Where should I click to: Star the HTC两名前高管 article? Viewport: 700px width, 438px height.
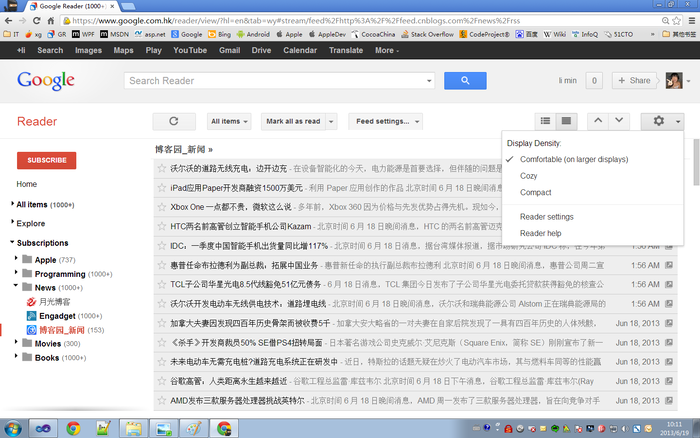click(162, 226)
